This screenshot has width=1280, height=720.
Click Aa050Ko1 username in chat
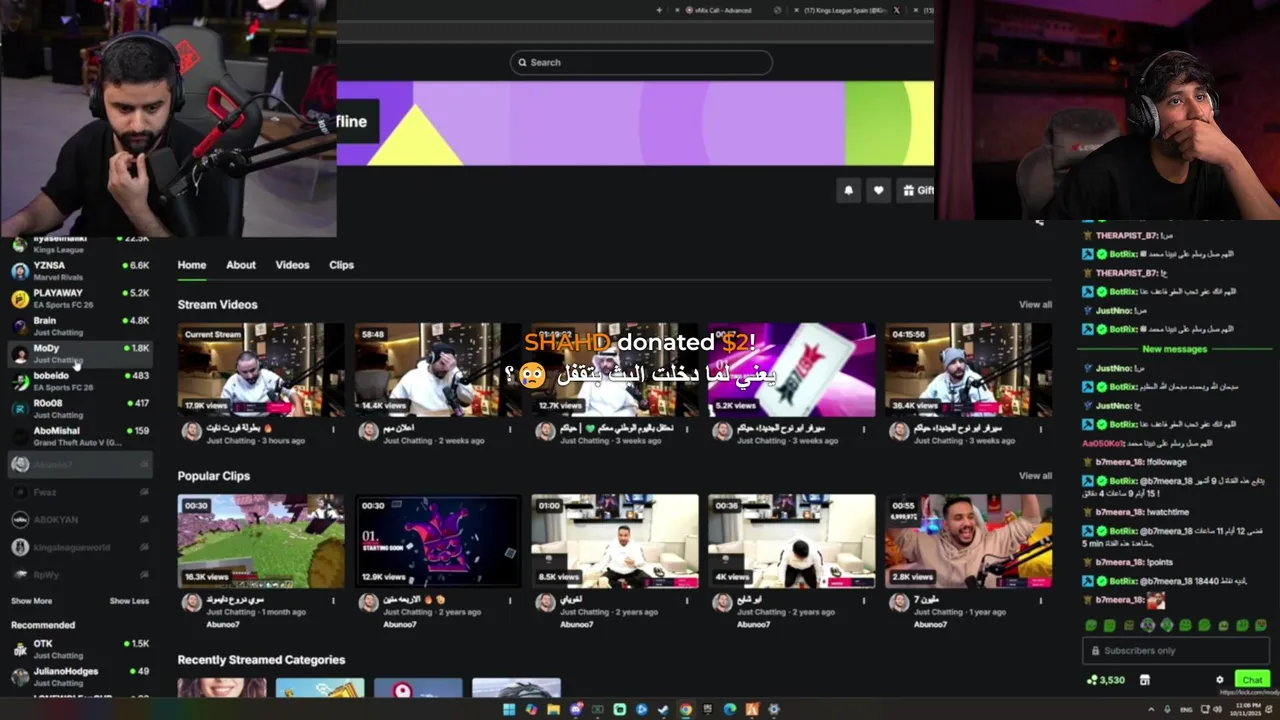point(1104,443)
